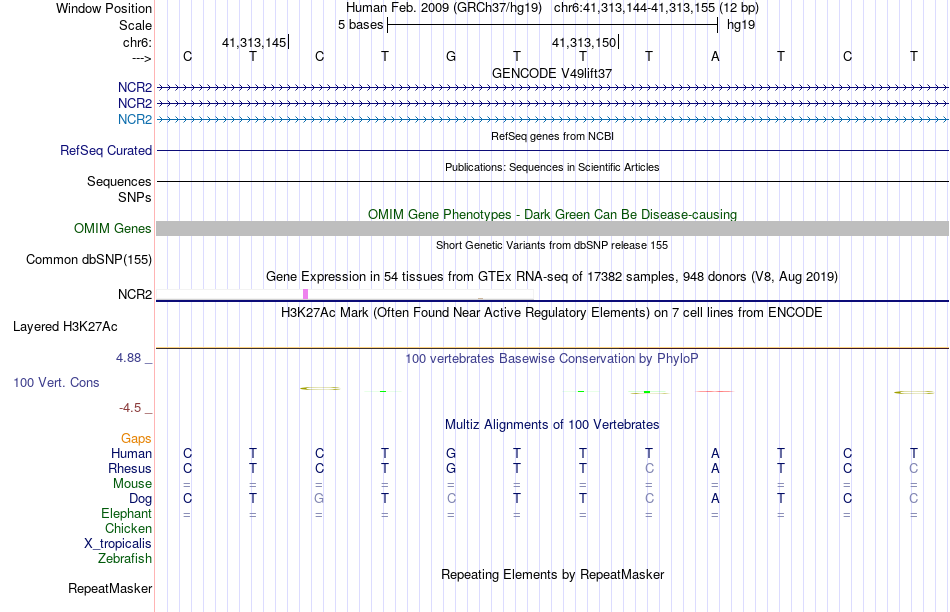Viewport: 950px width, 612px height.
Task: Click the SNPs track label
Action: (x=135, y=198)
